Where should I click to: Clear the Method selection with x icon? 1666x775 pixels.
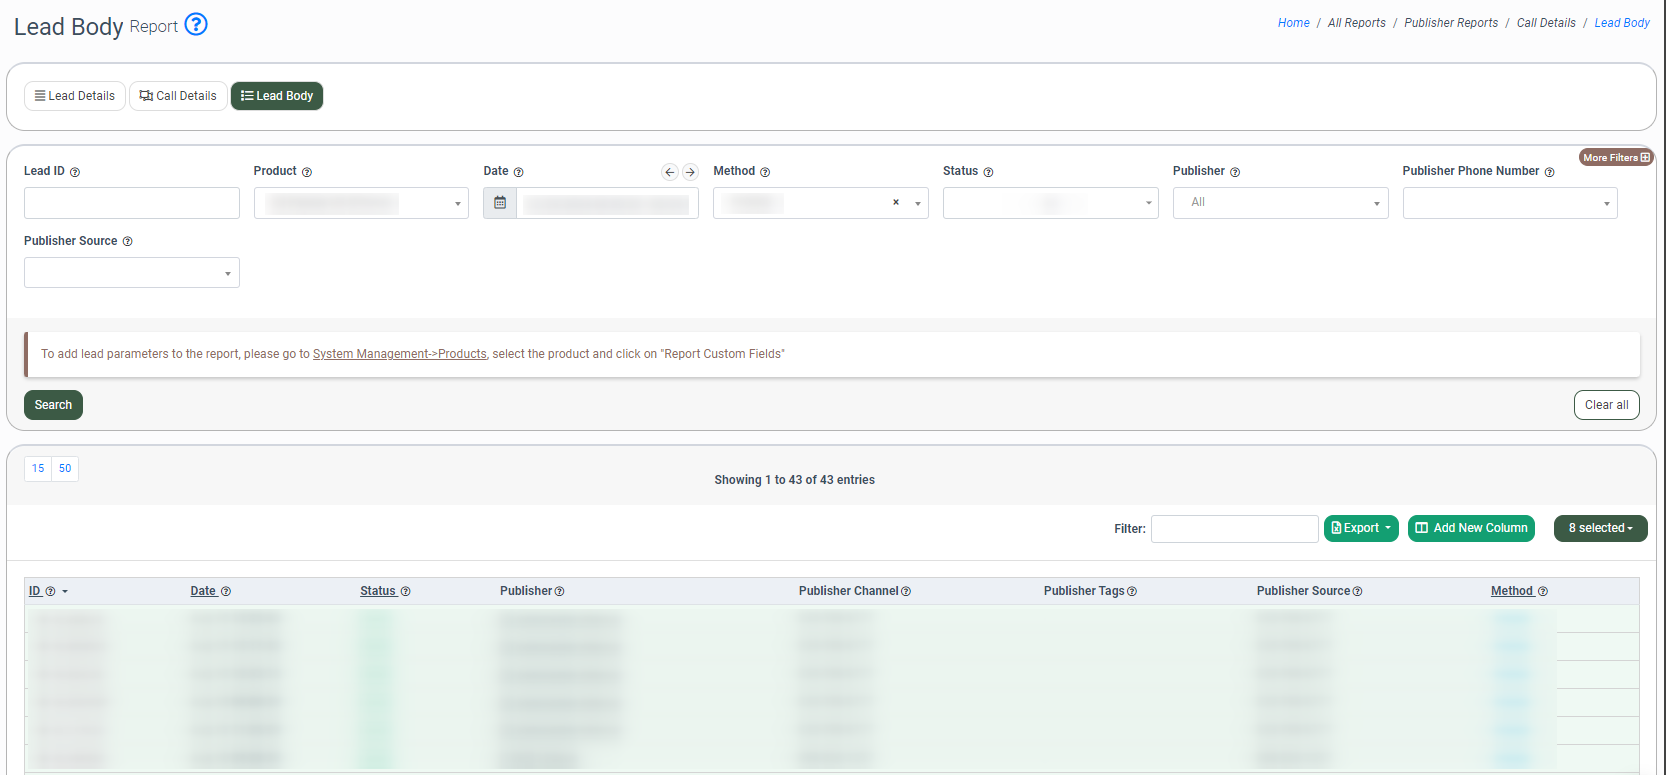[896, 202]
